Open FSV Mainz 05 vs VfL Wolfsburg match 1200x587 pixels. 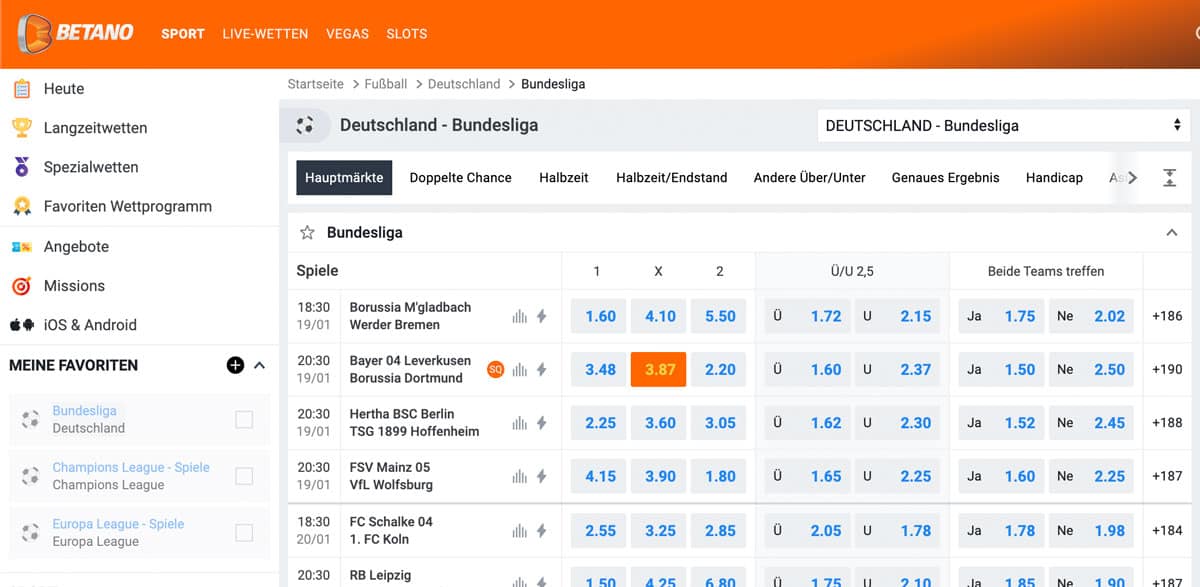point(391,476)
